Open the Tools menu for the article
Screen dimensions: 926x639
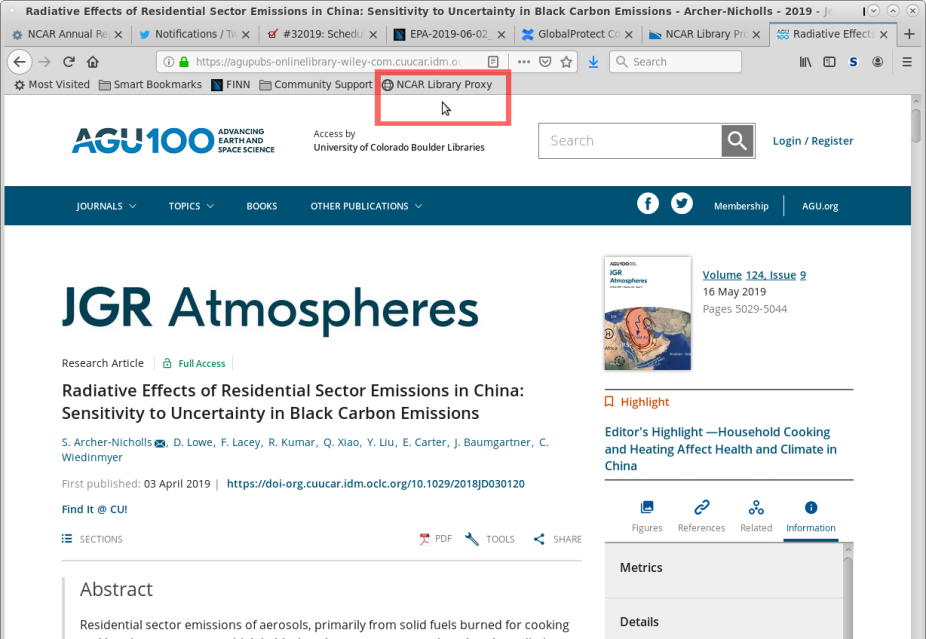[x=490, y=539]
